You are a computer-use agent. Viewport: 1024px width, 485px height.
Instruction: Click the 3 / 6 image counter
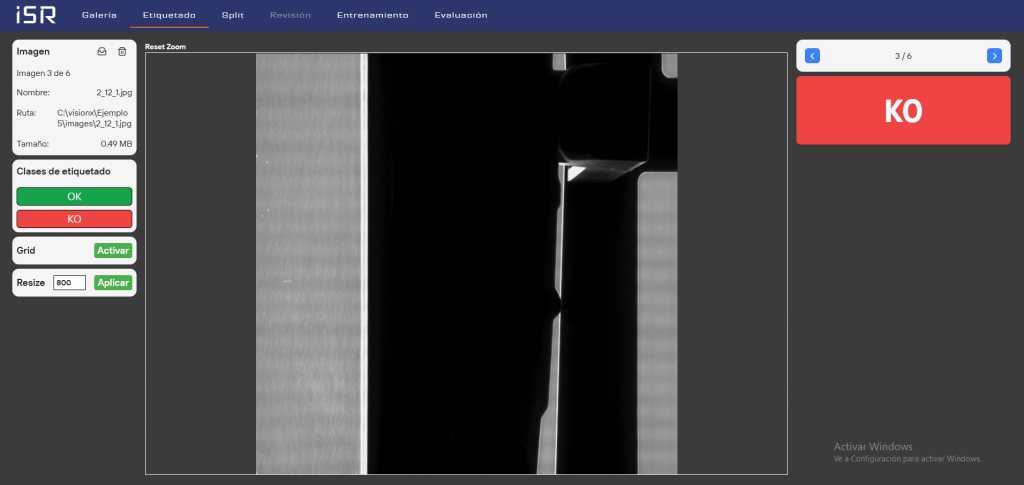[903, 56]
